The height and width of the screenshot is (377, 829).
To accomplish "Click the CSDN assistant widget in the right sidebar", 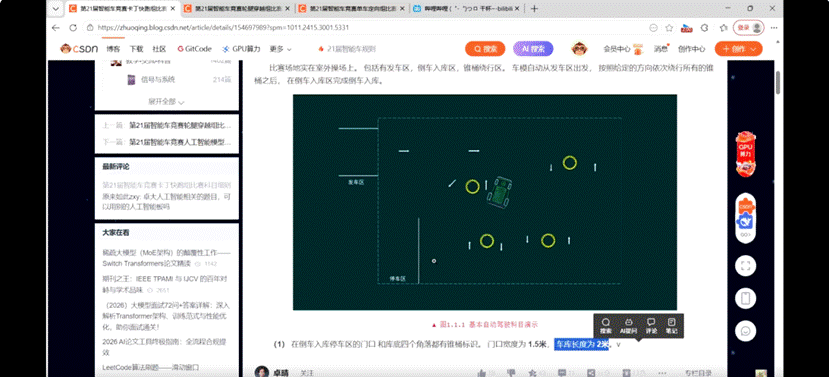I will (745, 218).
